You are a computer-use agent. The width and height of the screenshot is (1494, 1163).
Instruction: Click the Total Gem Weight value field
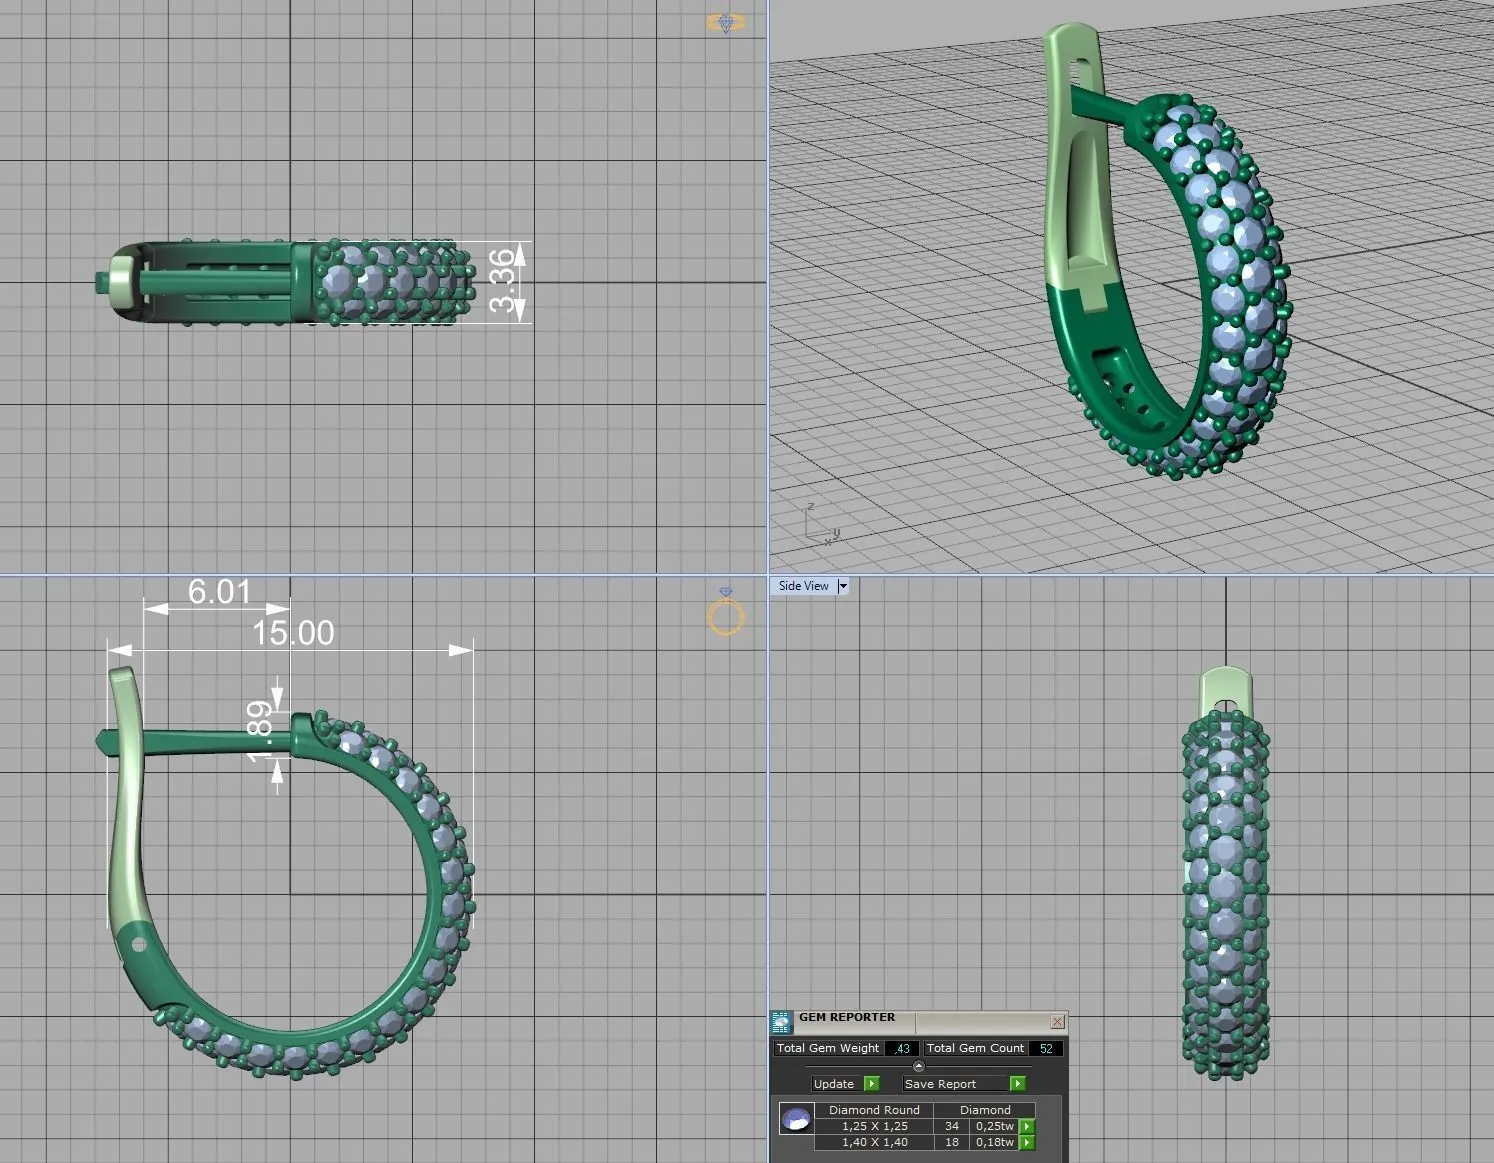pos(902,1049)
